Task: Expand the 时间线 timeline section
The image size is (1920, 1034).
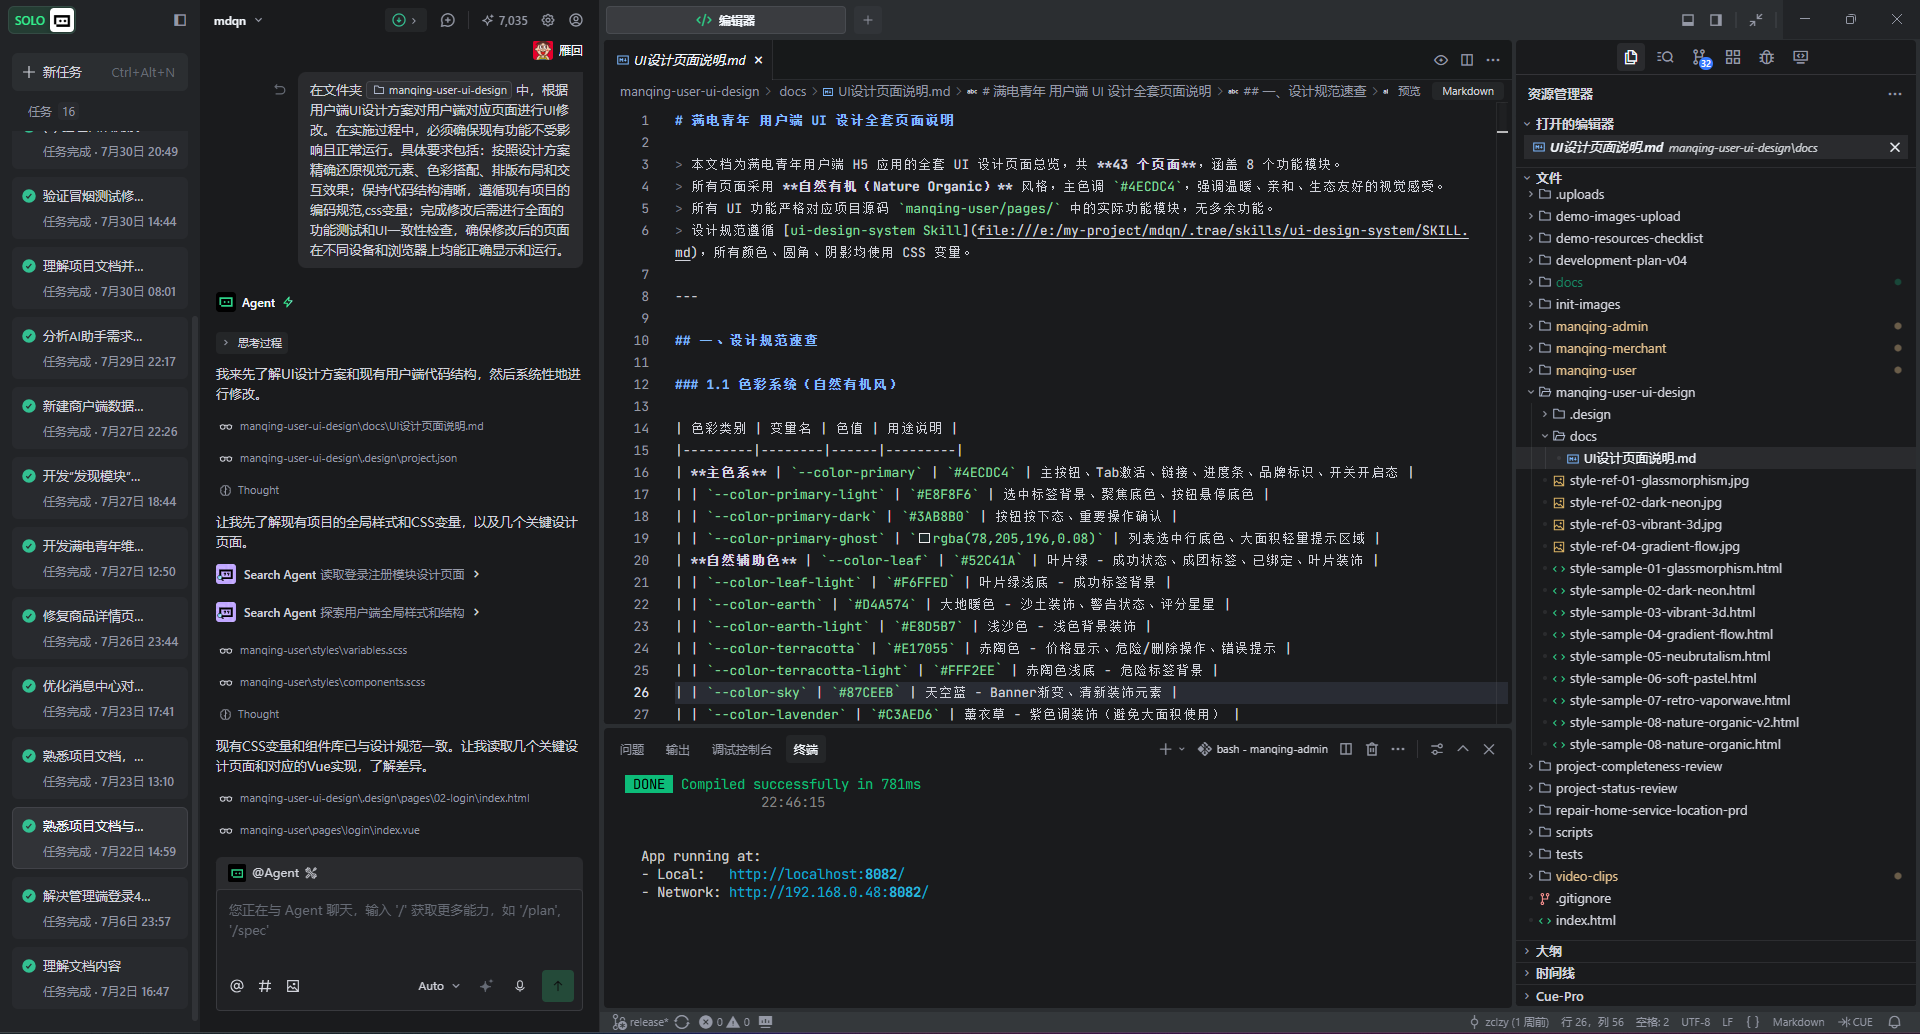Action: [x=1555, y=973]
